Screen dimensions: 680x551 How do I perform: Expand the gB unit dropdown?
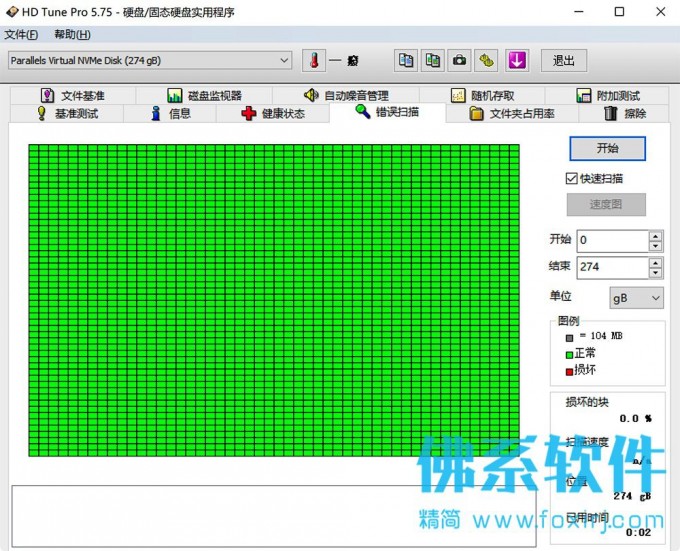pyautogui.click(x=636, y=298)
